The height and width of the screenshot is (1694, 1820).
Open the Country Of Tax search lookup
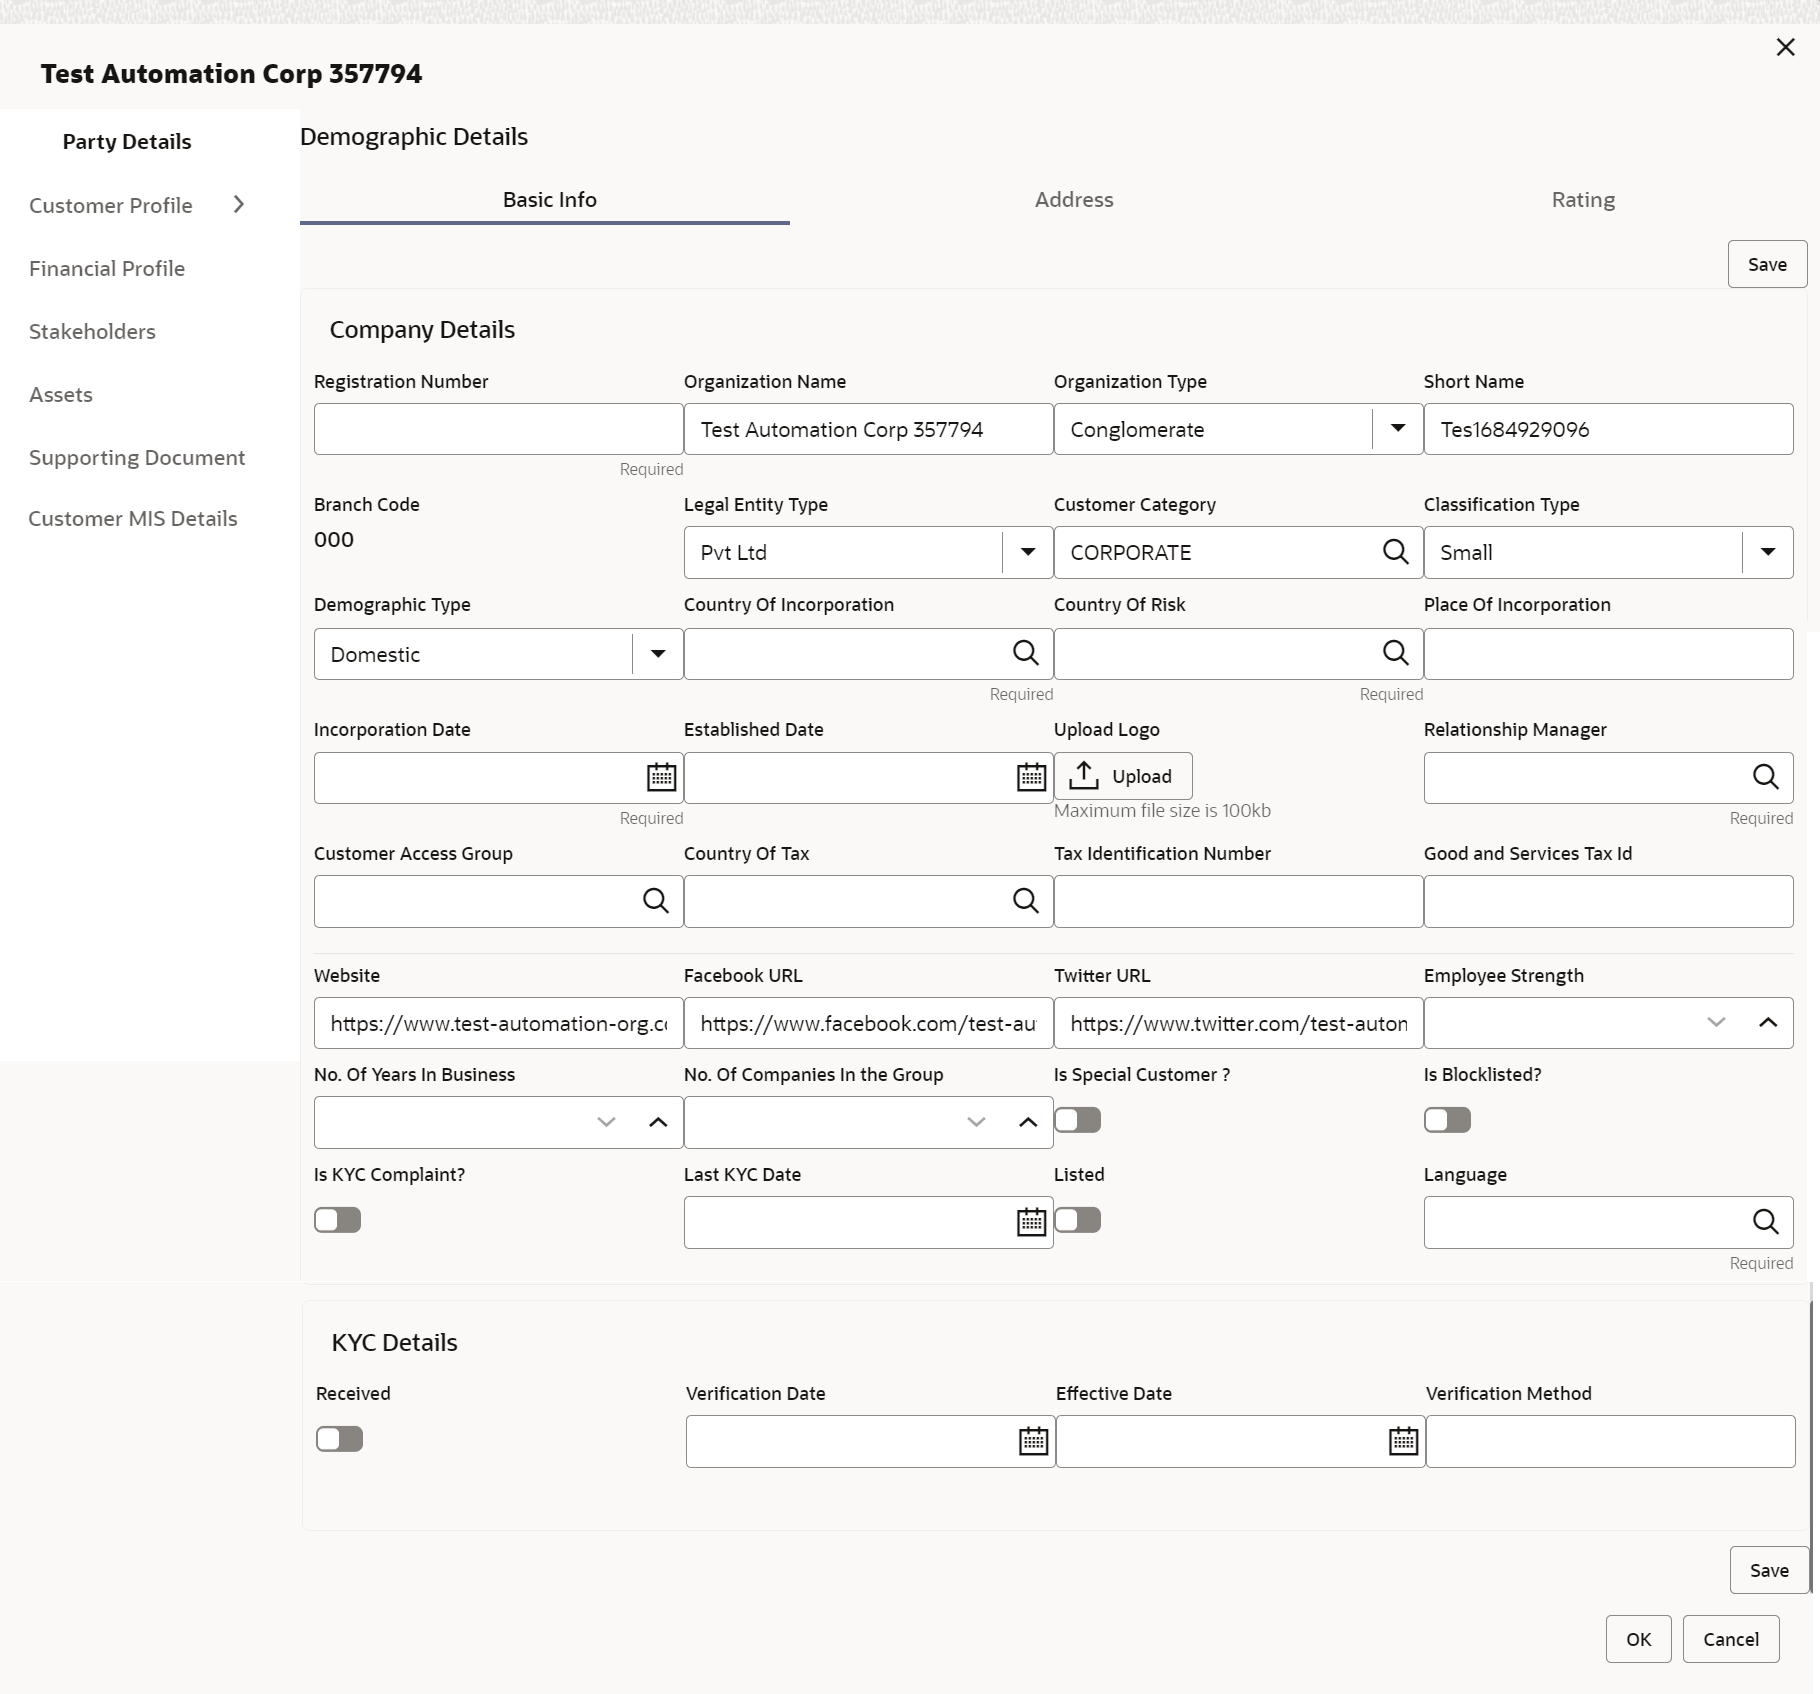coord(1025,901)
